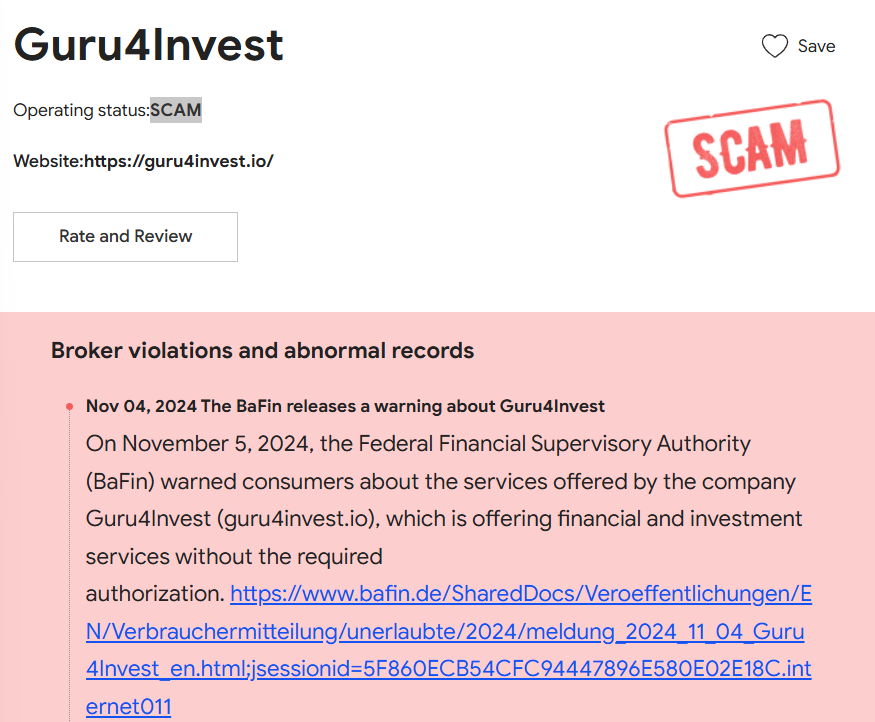Click the Operating status label
Viewport: 875px width, 722px height.
[80, 110]
